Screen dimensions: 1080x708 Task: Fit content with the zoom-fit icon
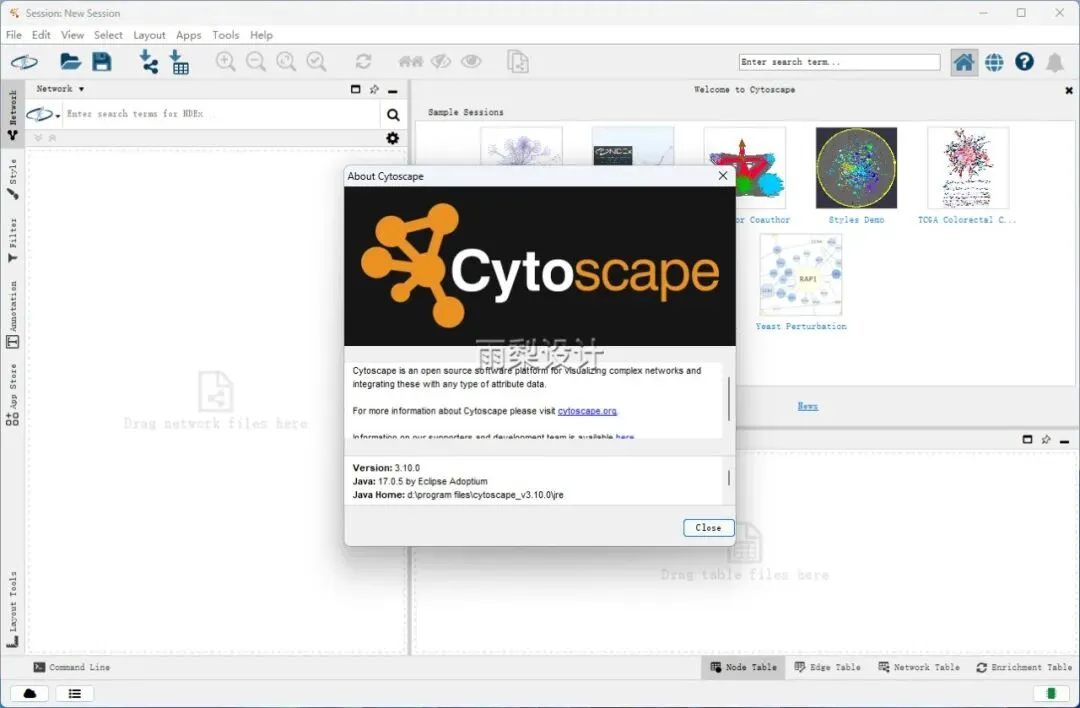(x=286, y=62)
